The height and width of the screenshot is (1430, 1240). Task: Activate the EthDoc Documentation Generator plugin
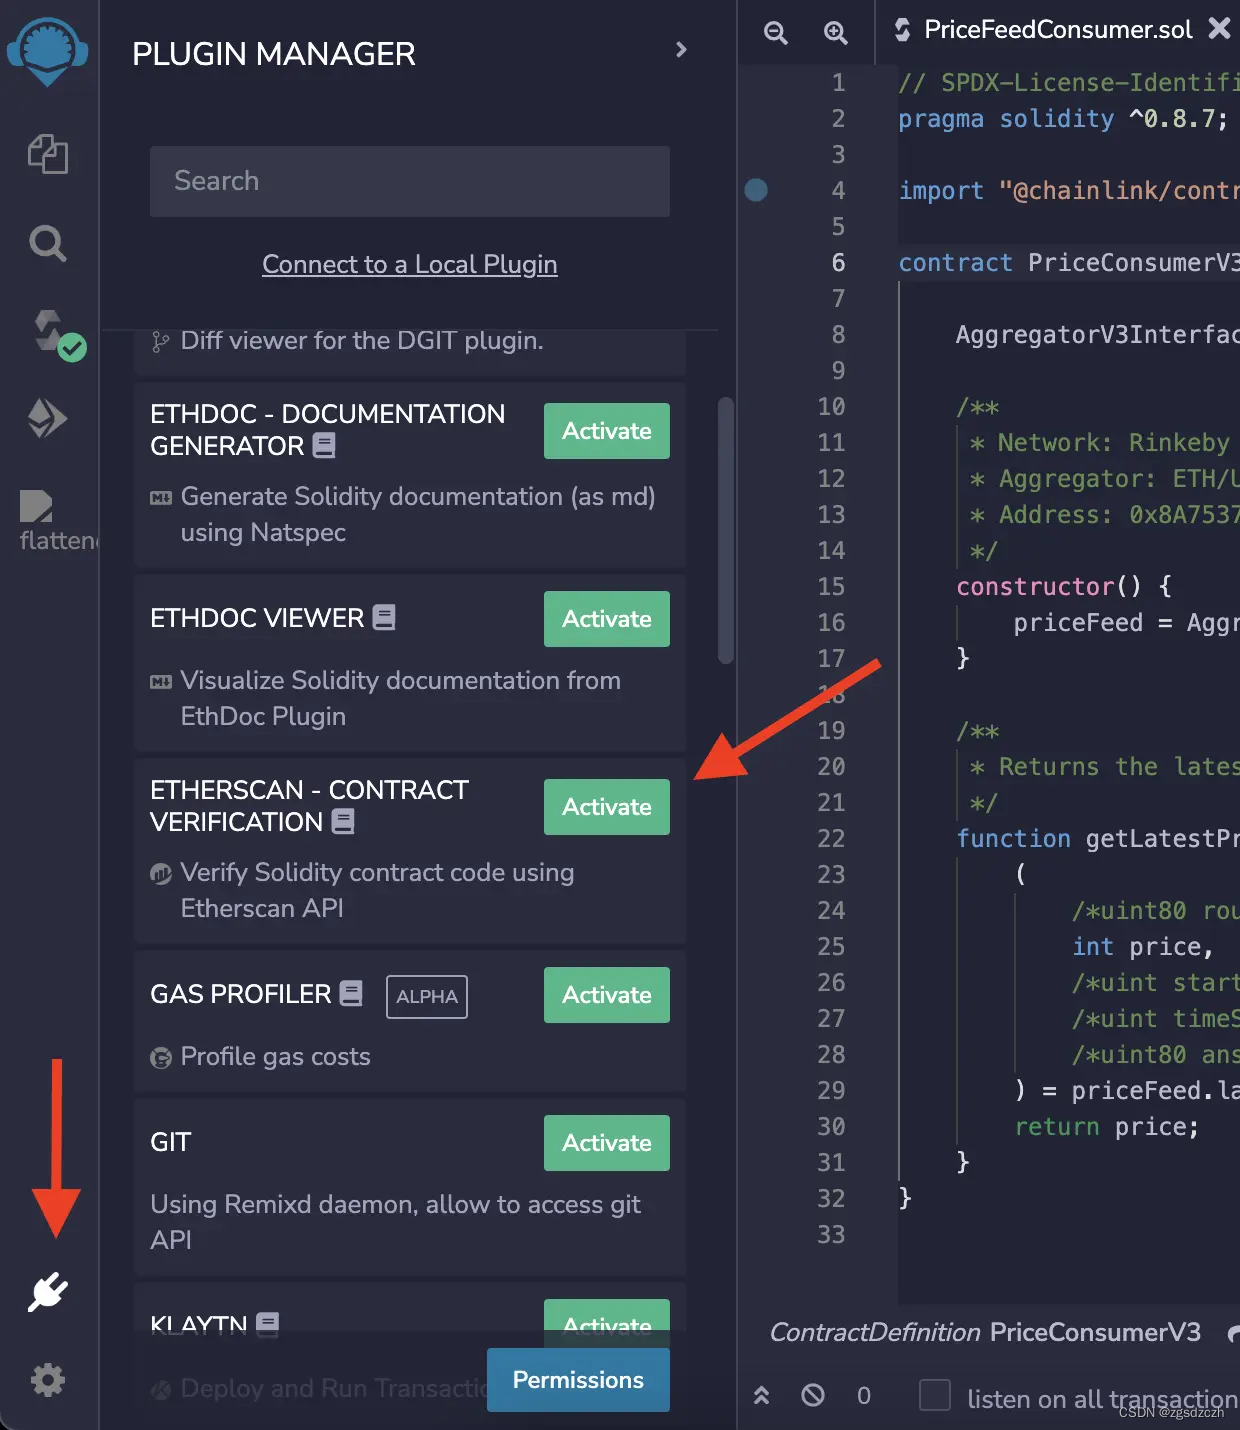click(x=607, y=431)
